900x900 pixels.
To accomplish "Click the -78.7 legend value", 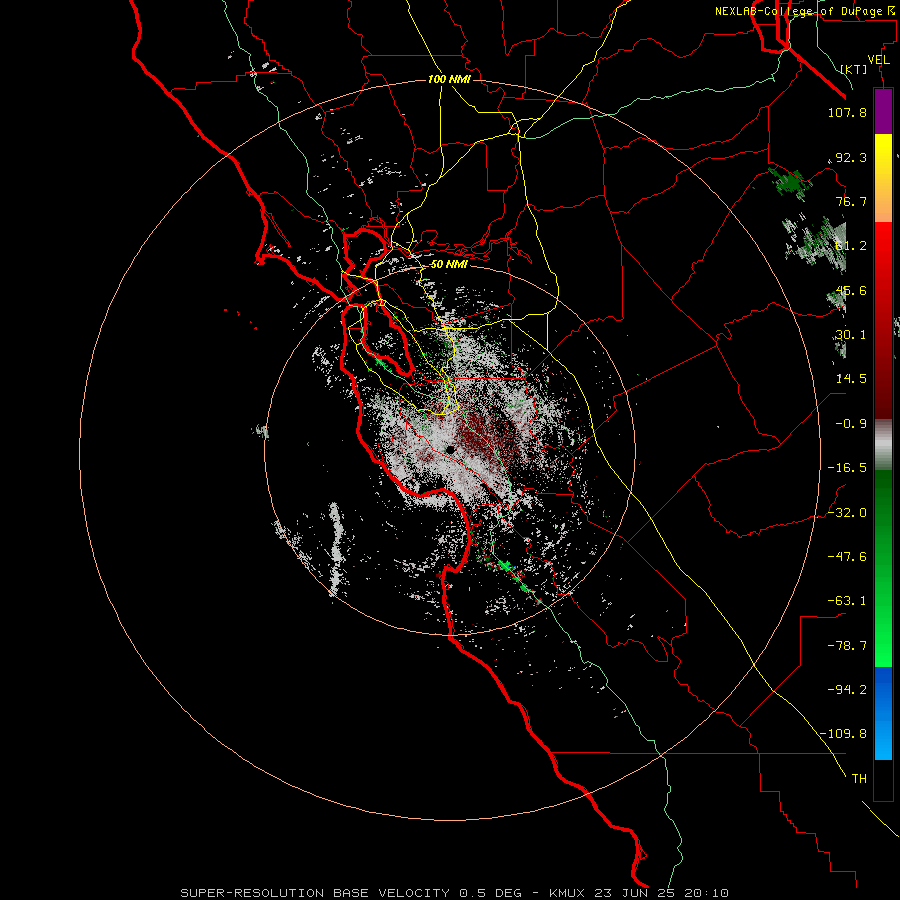I will click(x=847, y=646).
